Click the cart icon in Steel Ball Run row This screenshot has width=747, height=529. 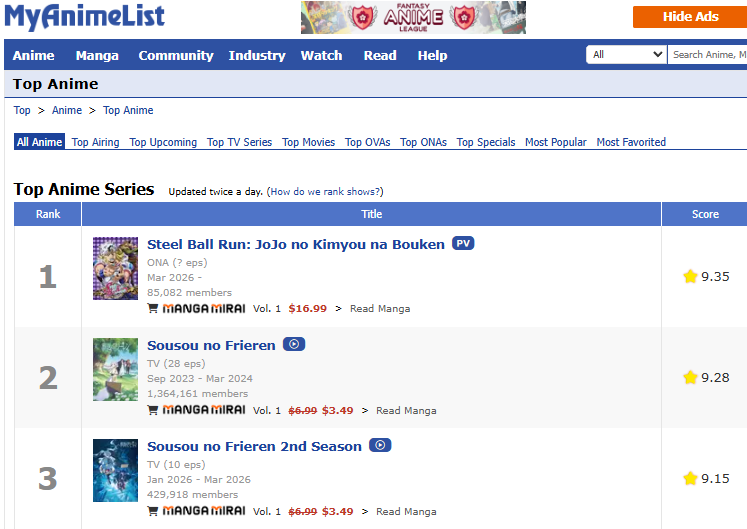[152, 308]
